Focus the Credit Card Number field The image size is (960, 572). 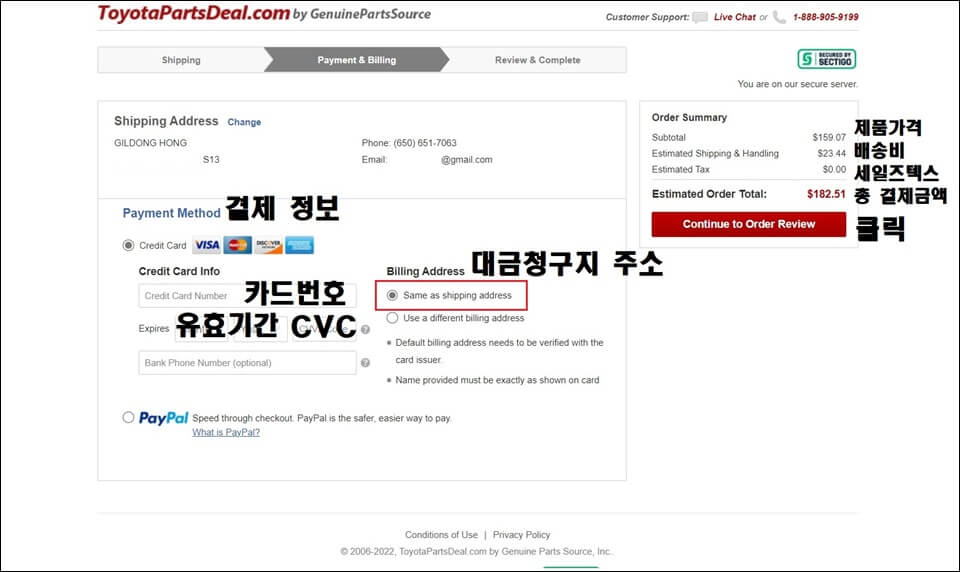pos(247,296)
